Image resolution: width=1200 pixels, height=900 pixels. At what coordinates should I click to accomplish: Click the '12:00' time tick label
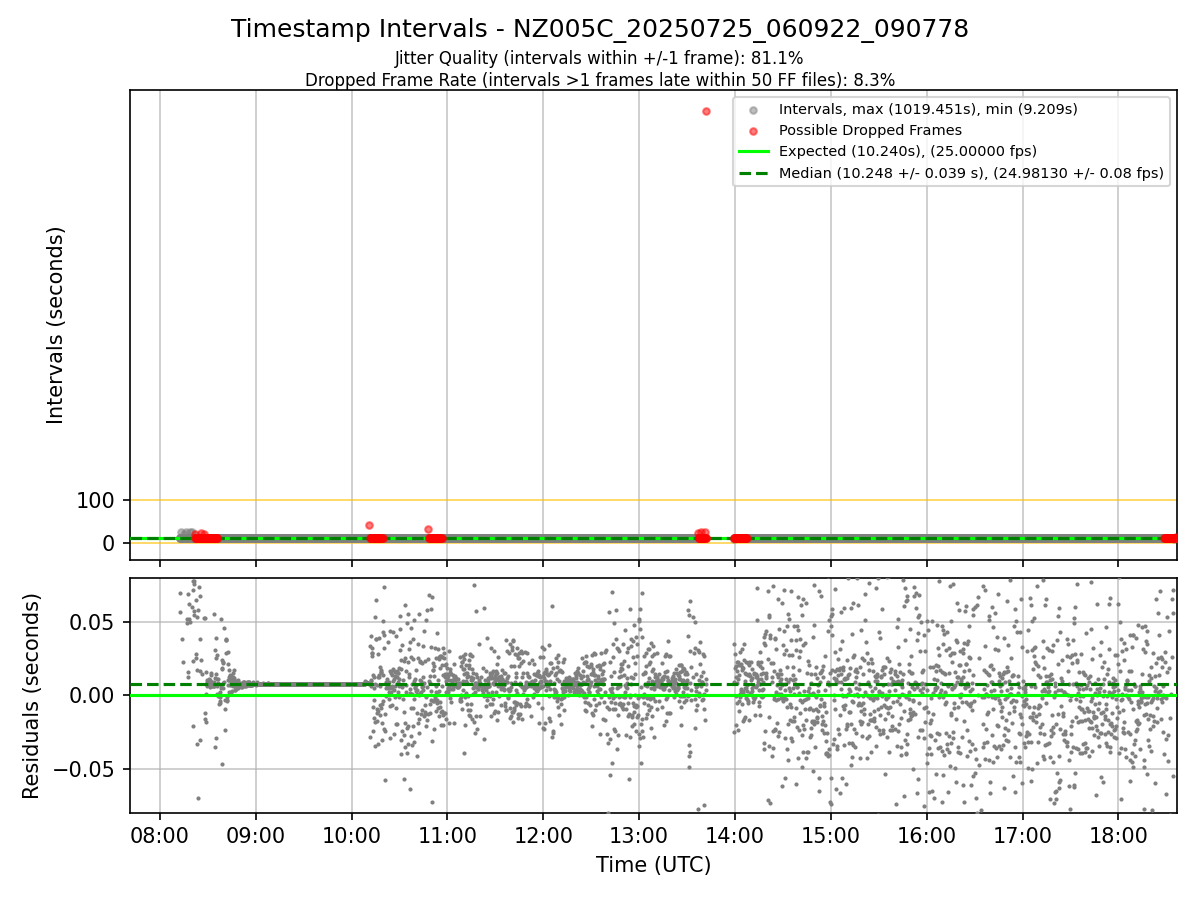point(543,835)
